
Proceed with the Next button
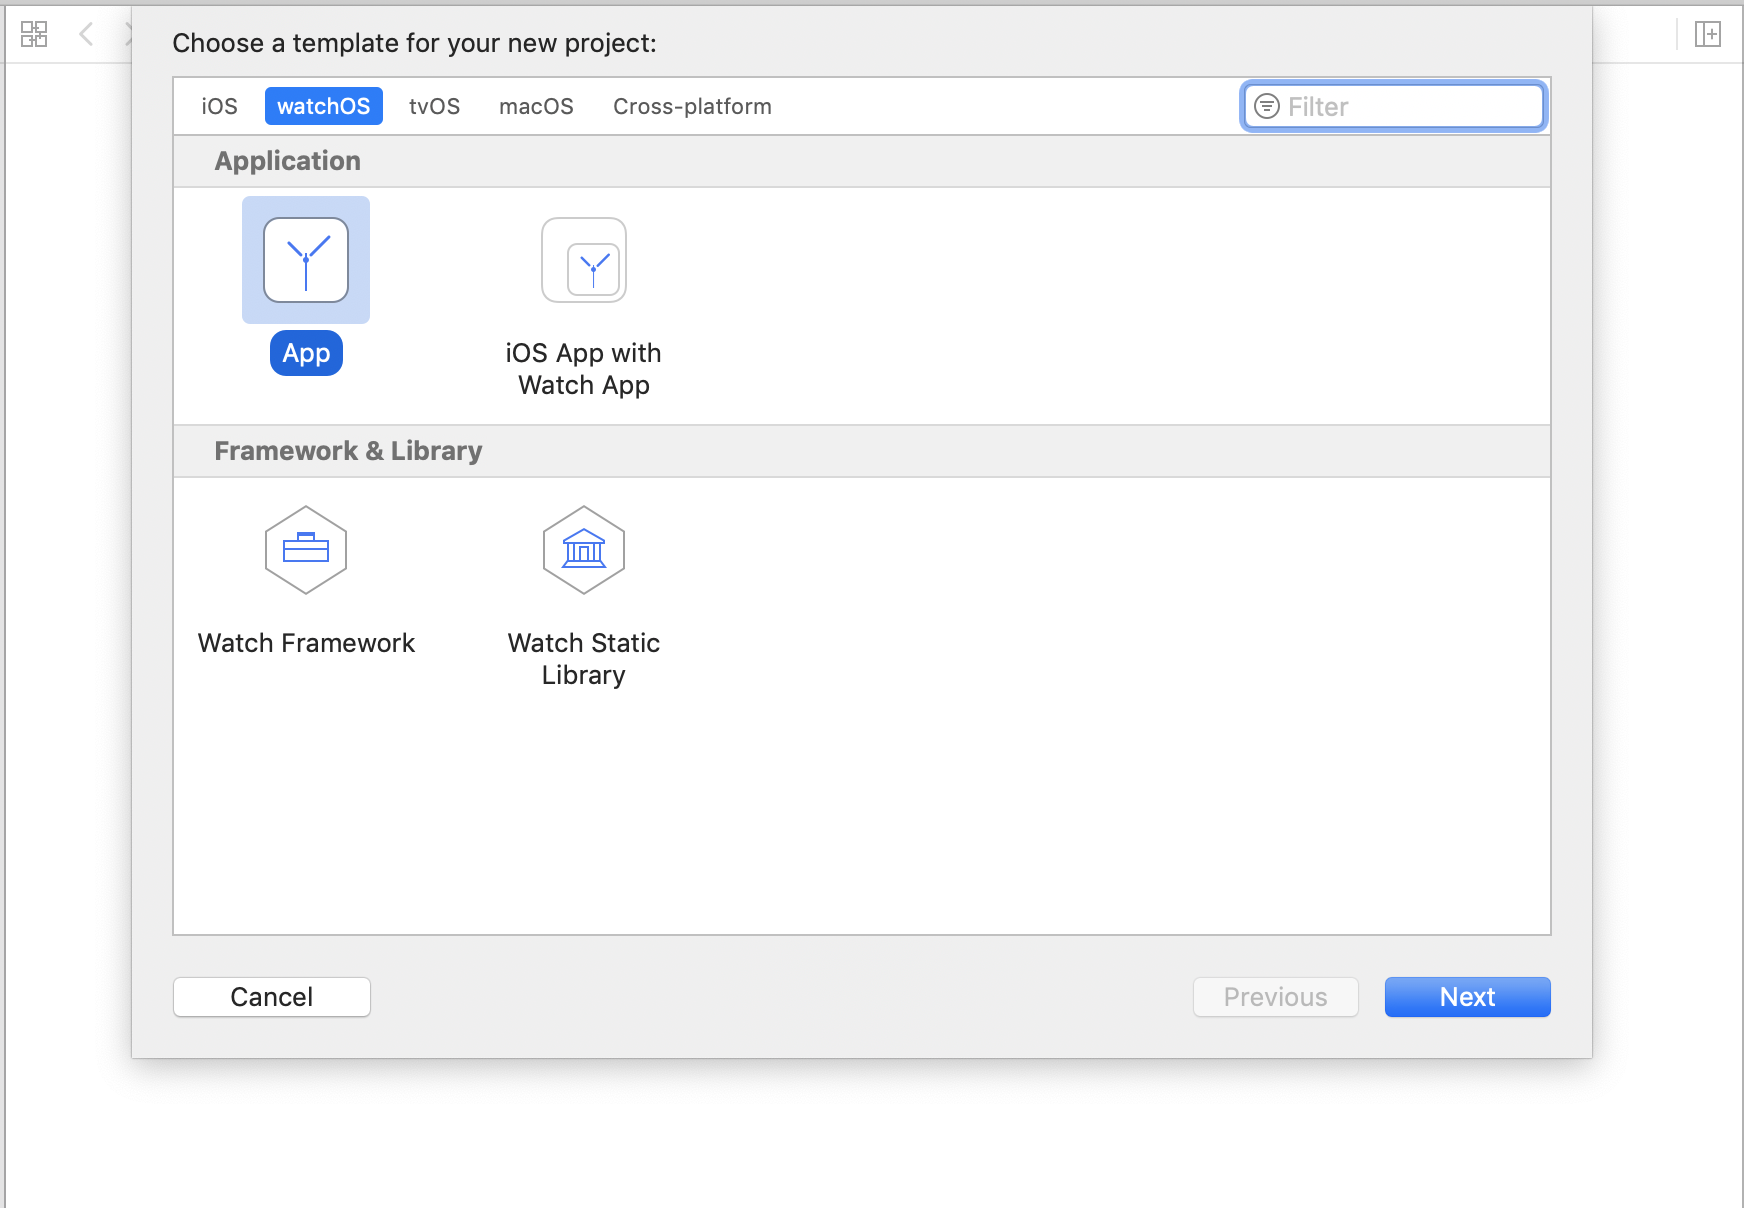(x=1468, y=997)
